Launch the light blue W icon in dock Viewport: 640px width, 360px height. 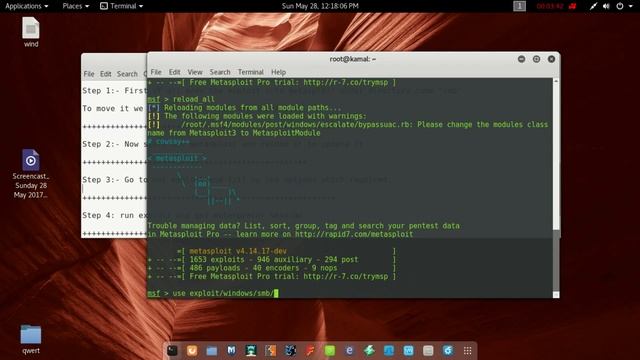click(x=409, y=351)
